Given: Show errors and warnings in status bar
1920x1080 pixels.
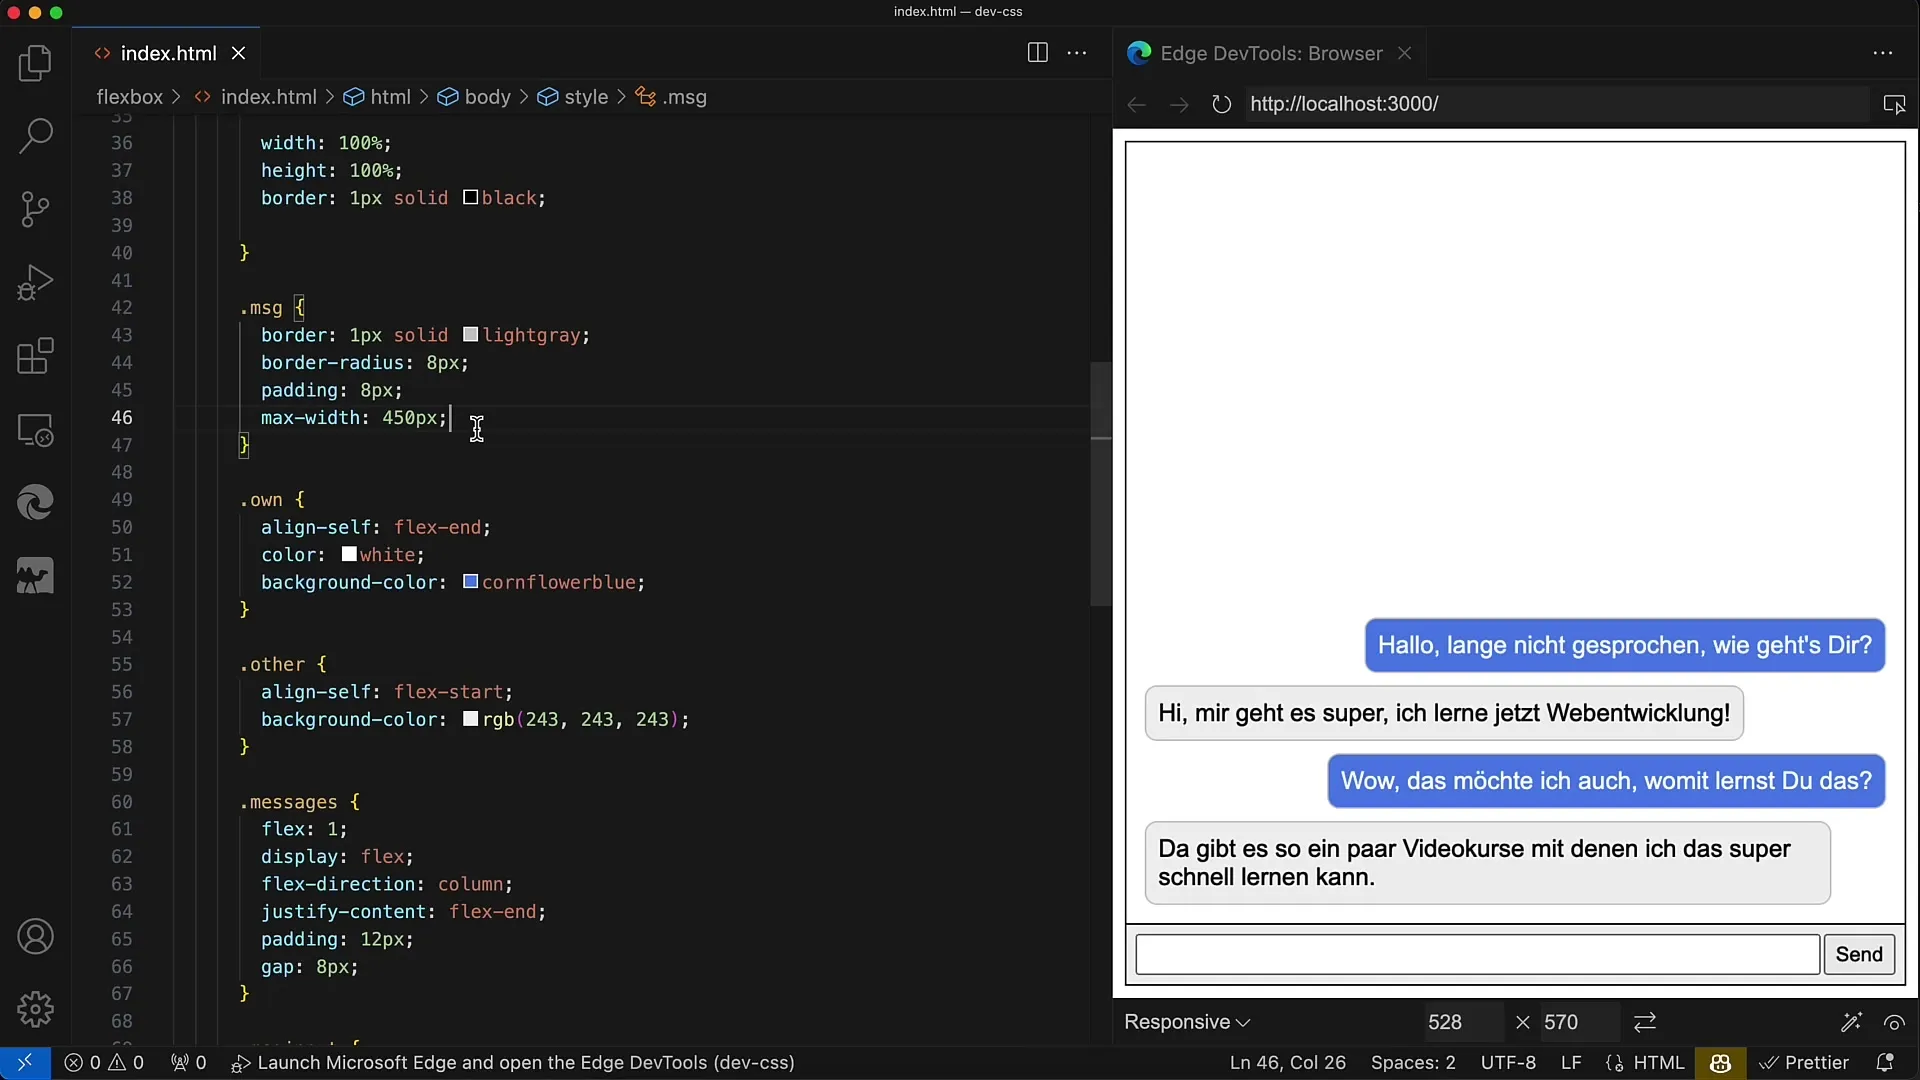Looking at the screenshot, I should [104, 1062].
